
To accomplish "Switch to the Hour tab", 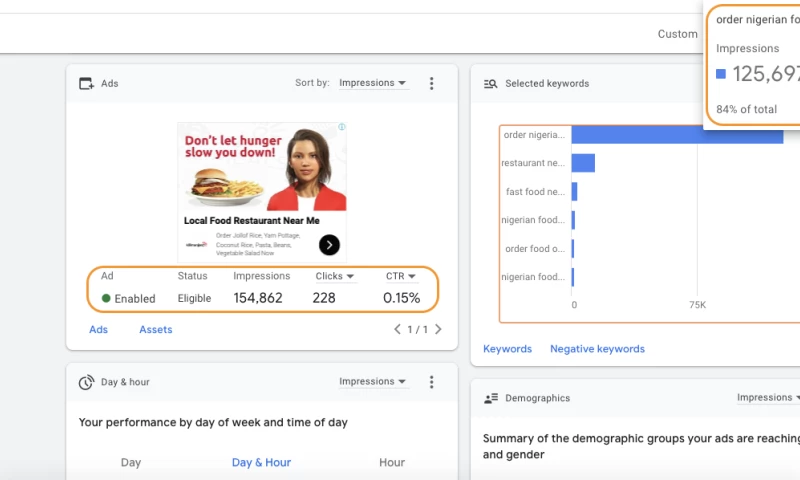I will click(392, 462).
